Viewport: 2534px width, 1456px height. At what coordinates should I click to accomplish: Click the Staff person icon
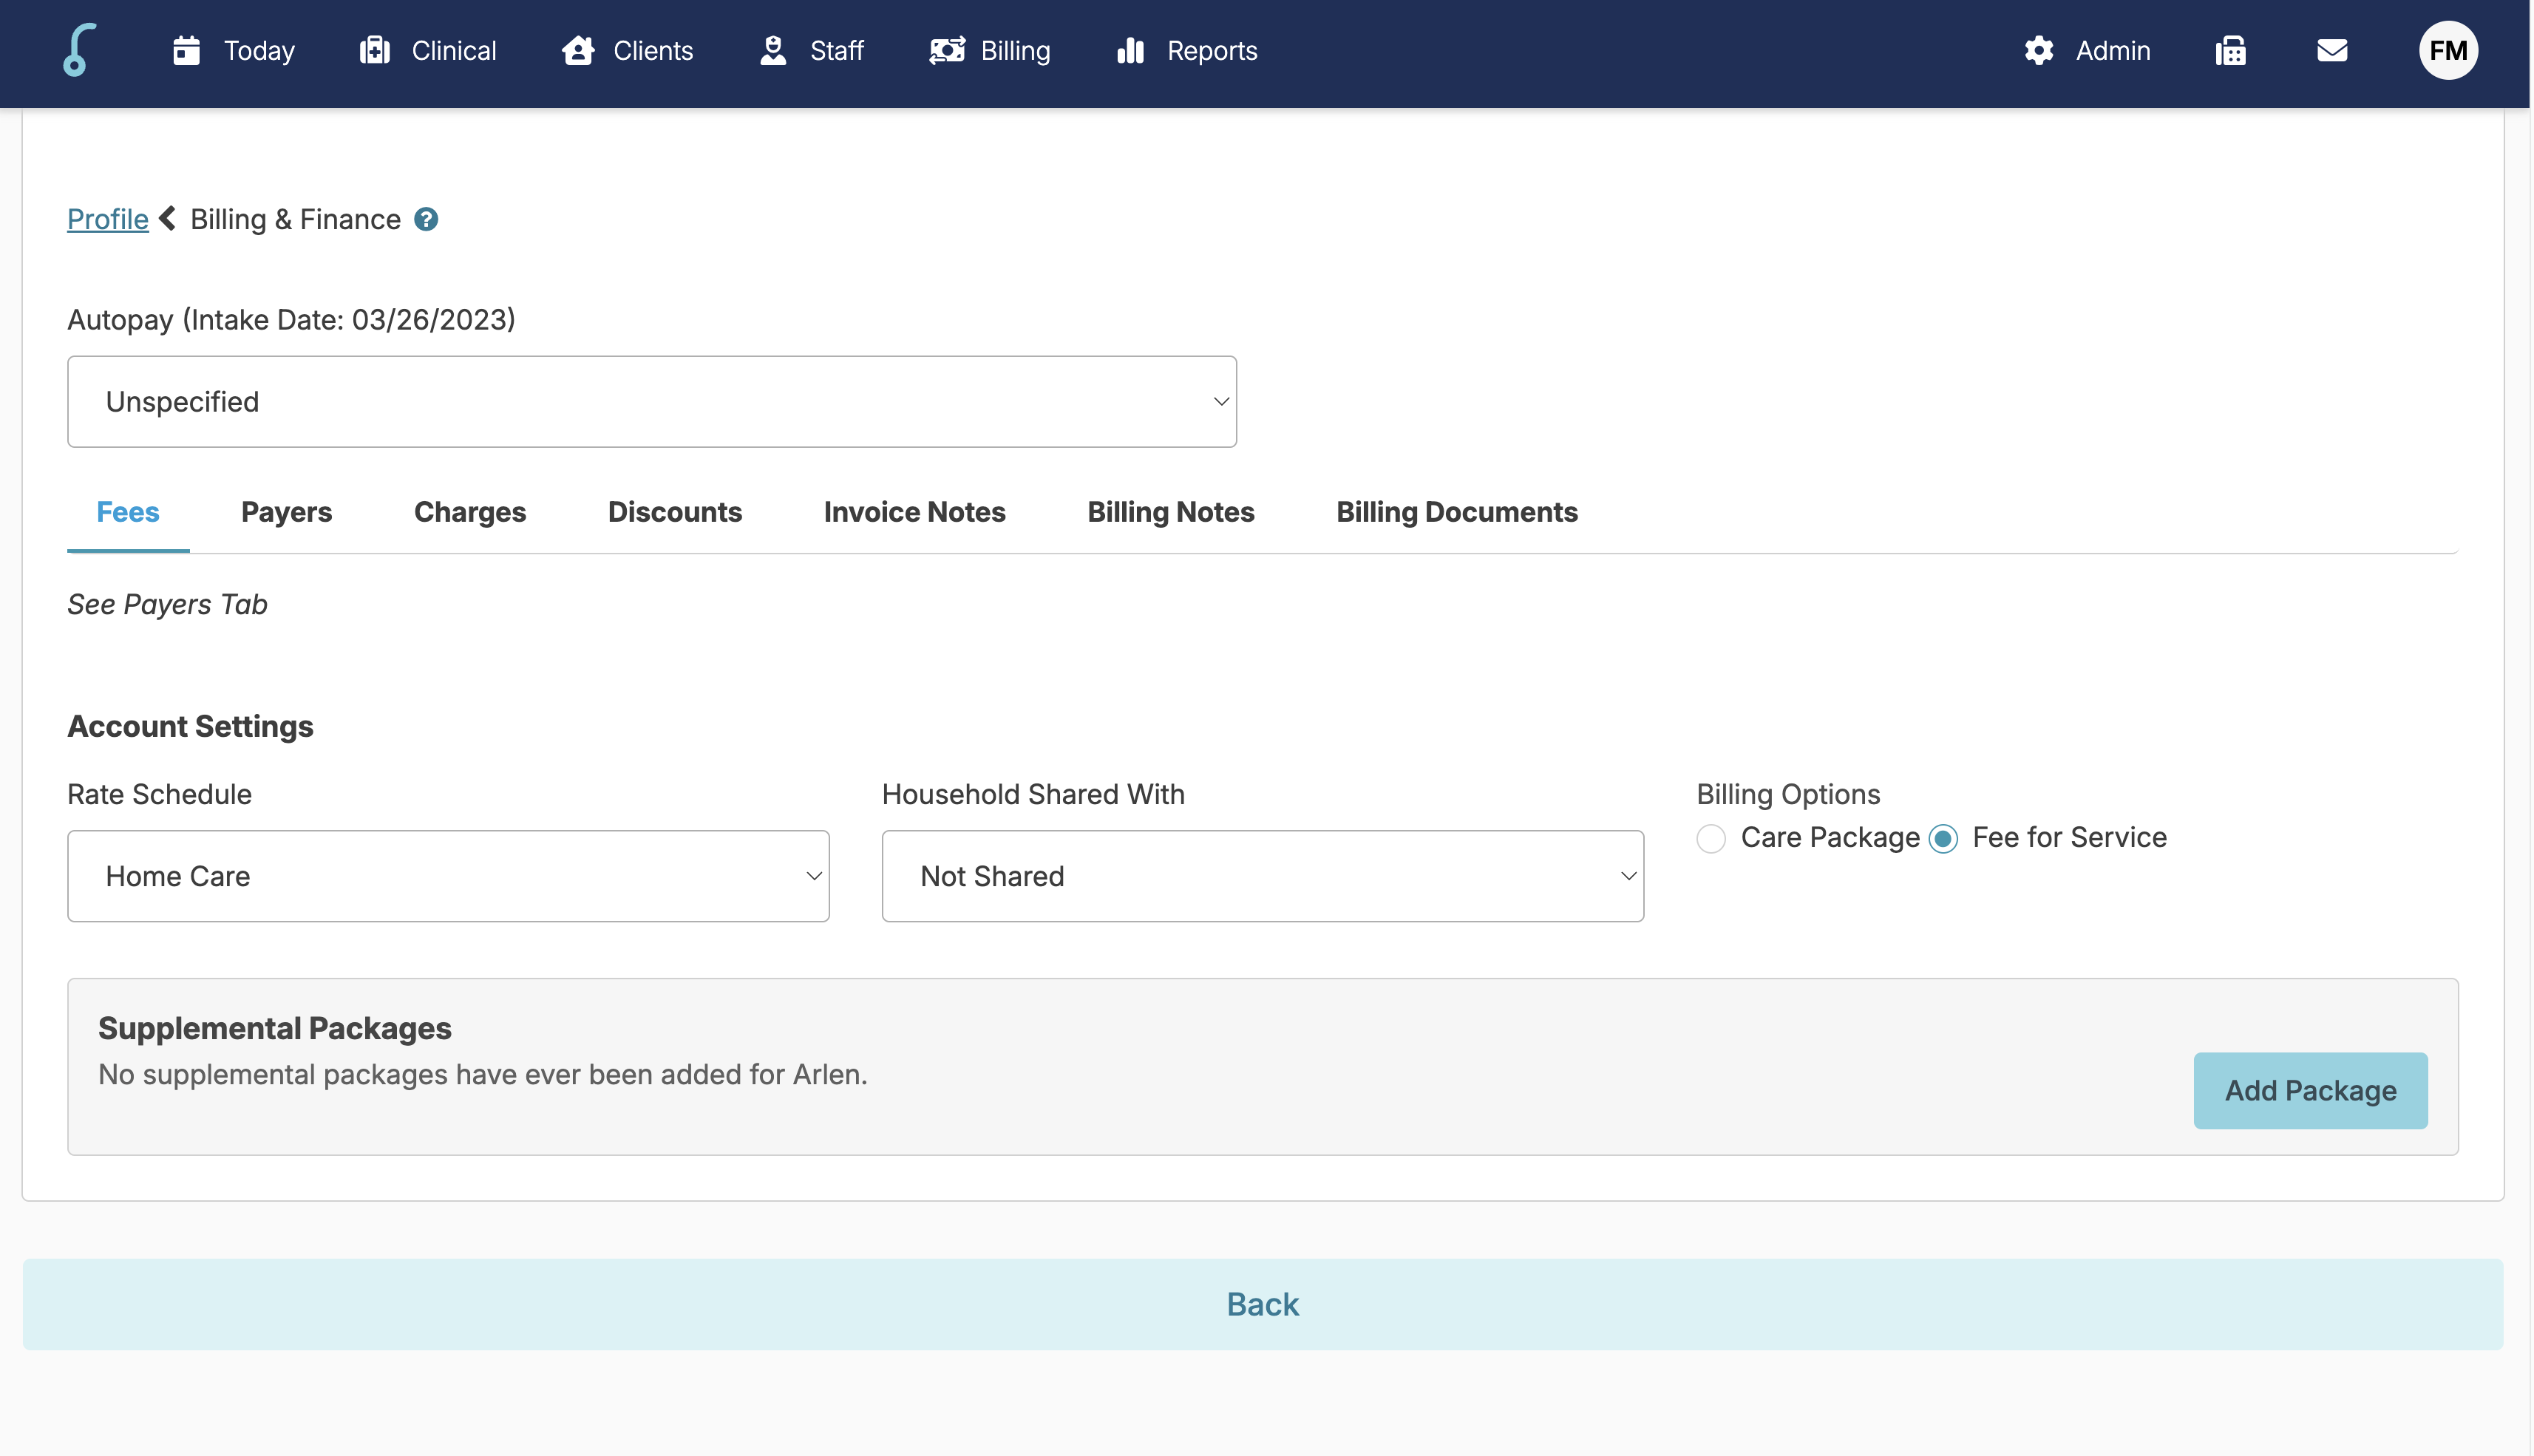pyautogui.click(x=773, y=50)
